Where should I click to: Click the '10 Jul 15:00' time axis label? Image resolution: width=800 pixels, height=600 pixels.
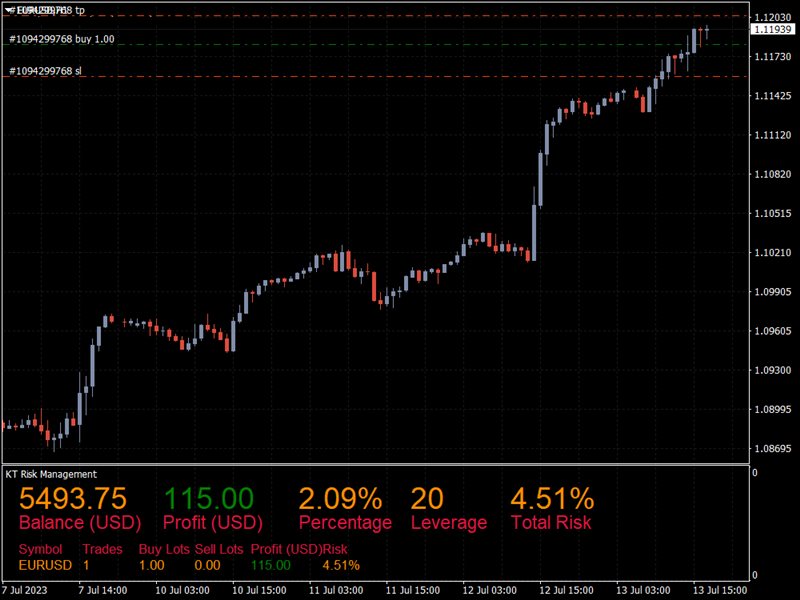click(259, 590)
